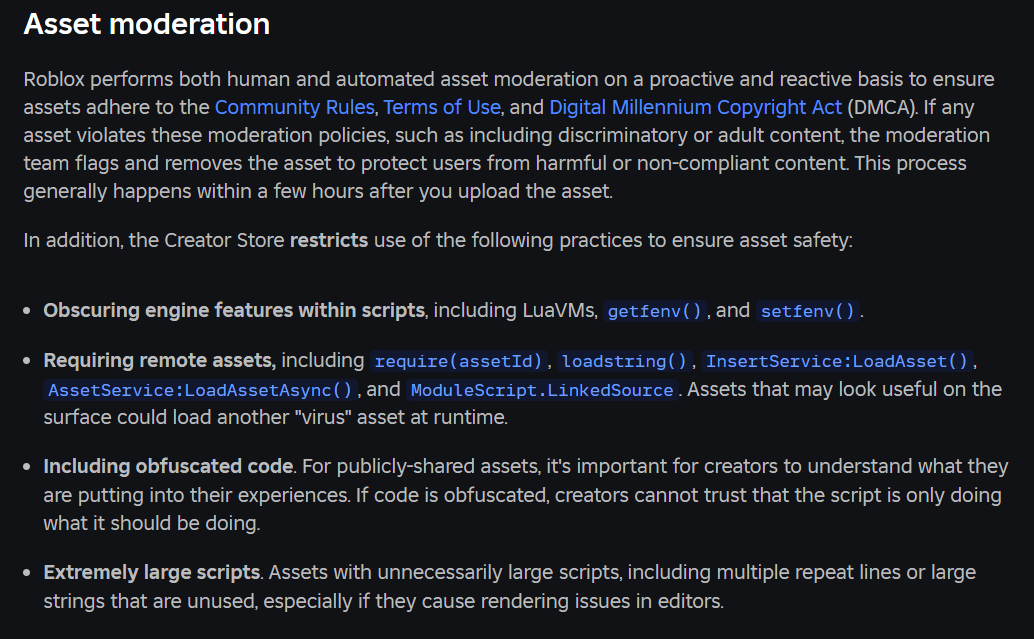Open Digital Millennium Copyright Act link
Screen dimensions: 1034x639
point(696,107)
